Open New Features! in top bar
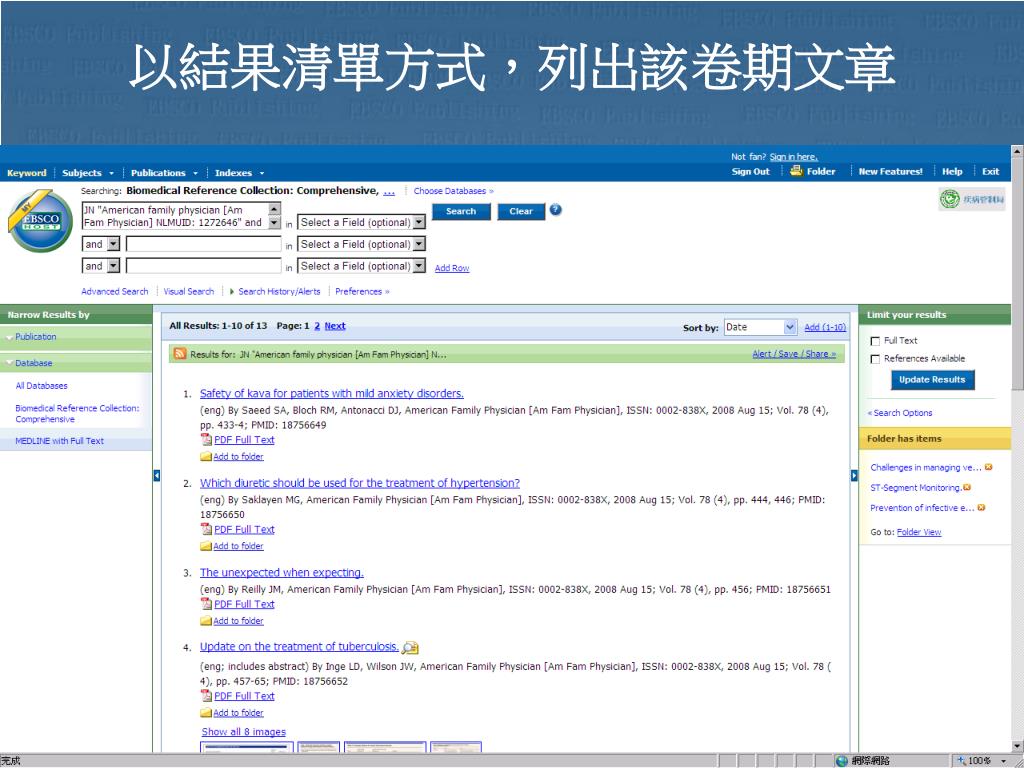The height and width of the screenshot is (768, 1024). tap(890, 171)
